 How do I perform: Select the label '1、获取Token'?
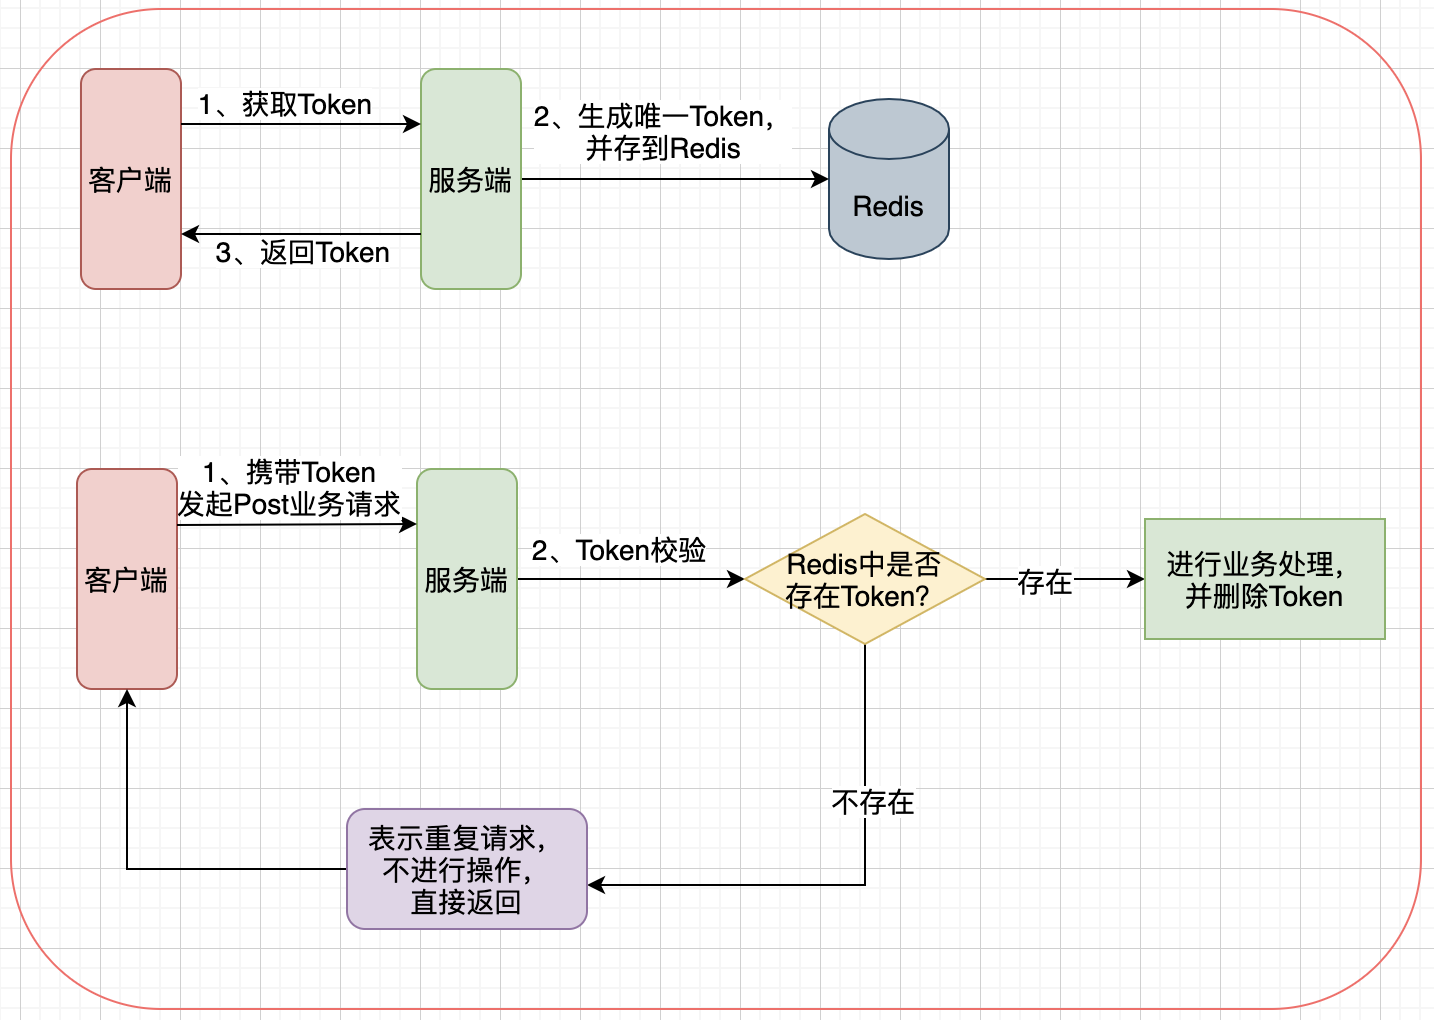[x=285, y=105]
